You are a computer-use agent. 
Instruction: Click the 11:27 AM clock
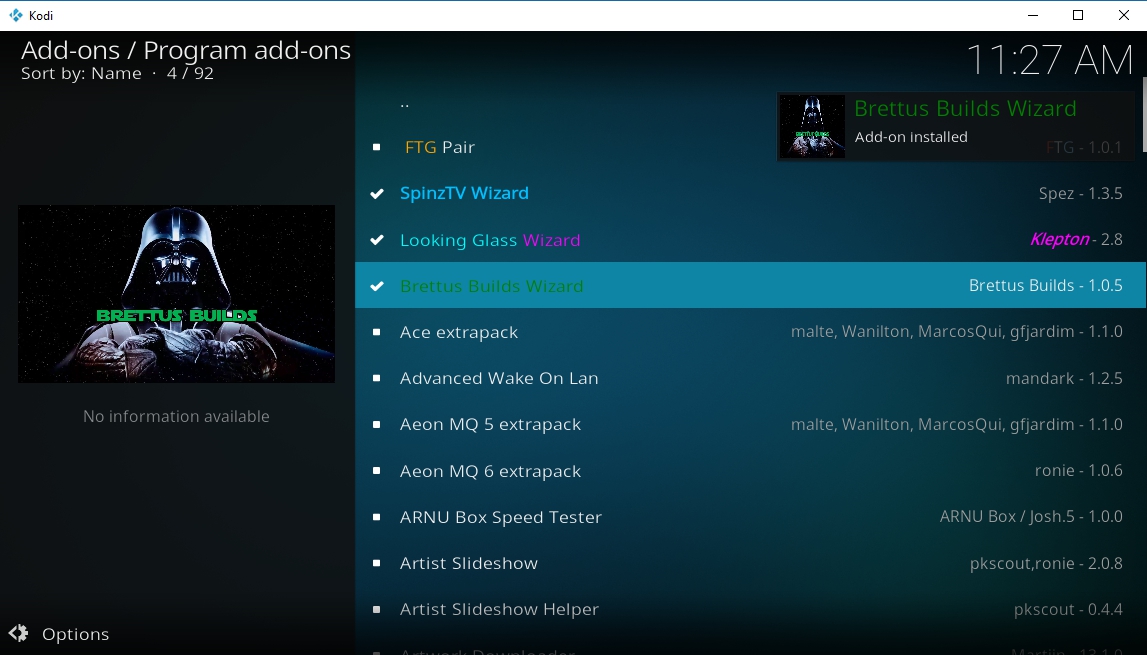[1050, 59]
